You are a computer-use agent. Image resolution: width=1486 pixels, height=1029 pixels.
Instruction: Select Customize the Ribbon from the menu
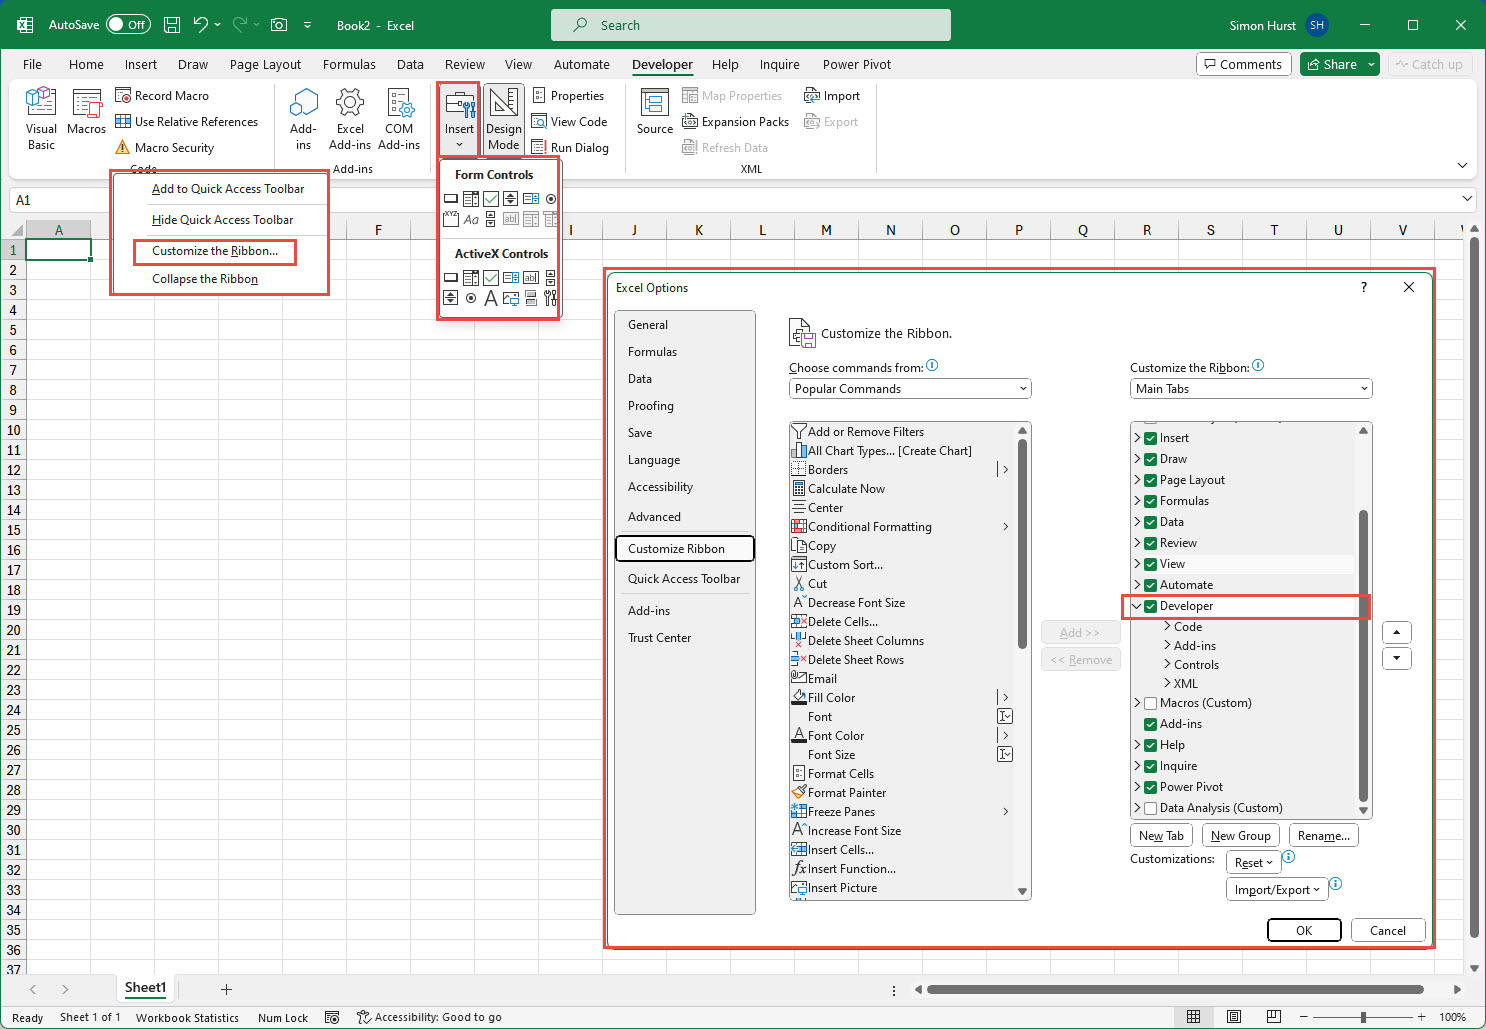(x=214, y=251)
